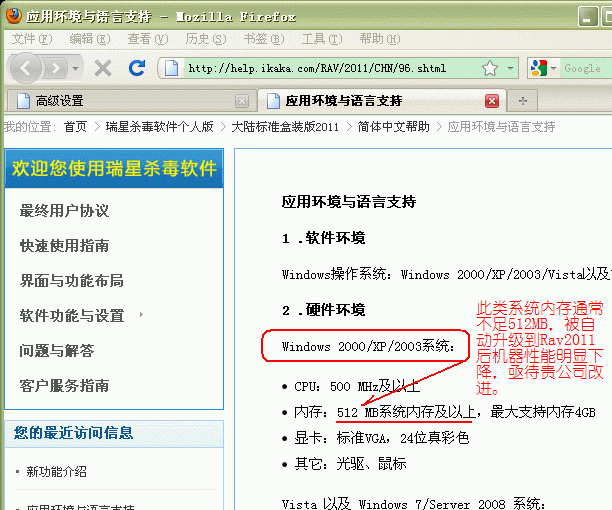Open the 书签 menu

(264, 39)
